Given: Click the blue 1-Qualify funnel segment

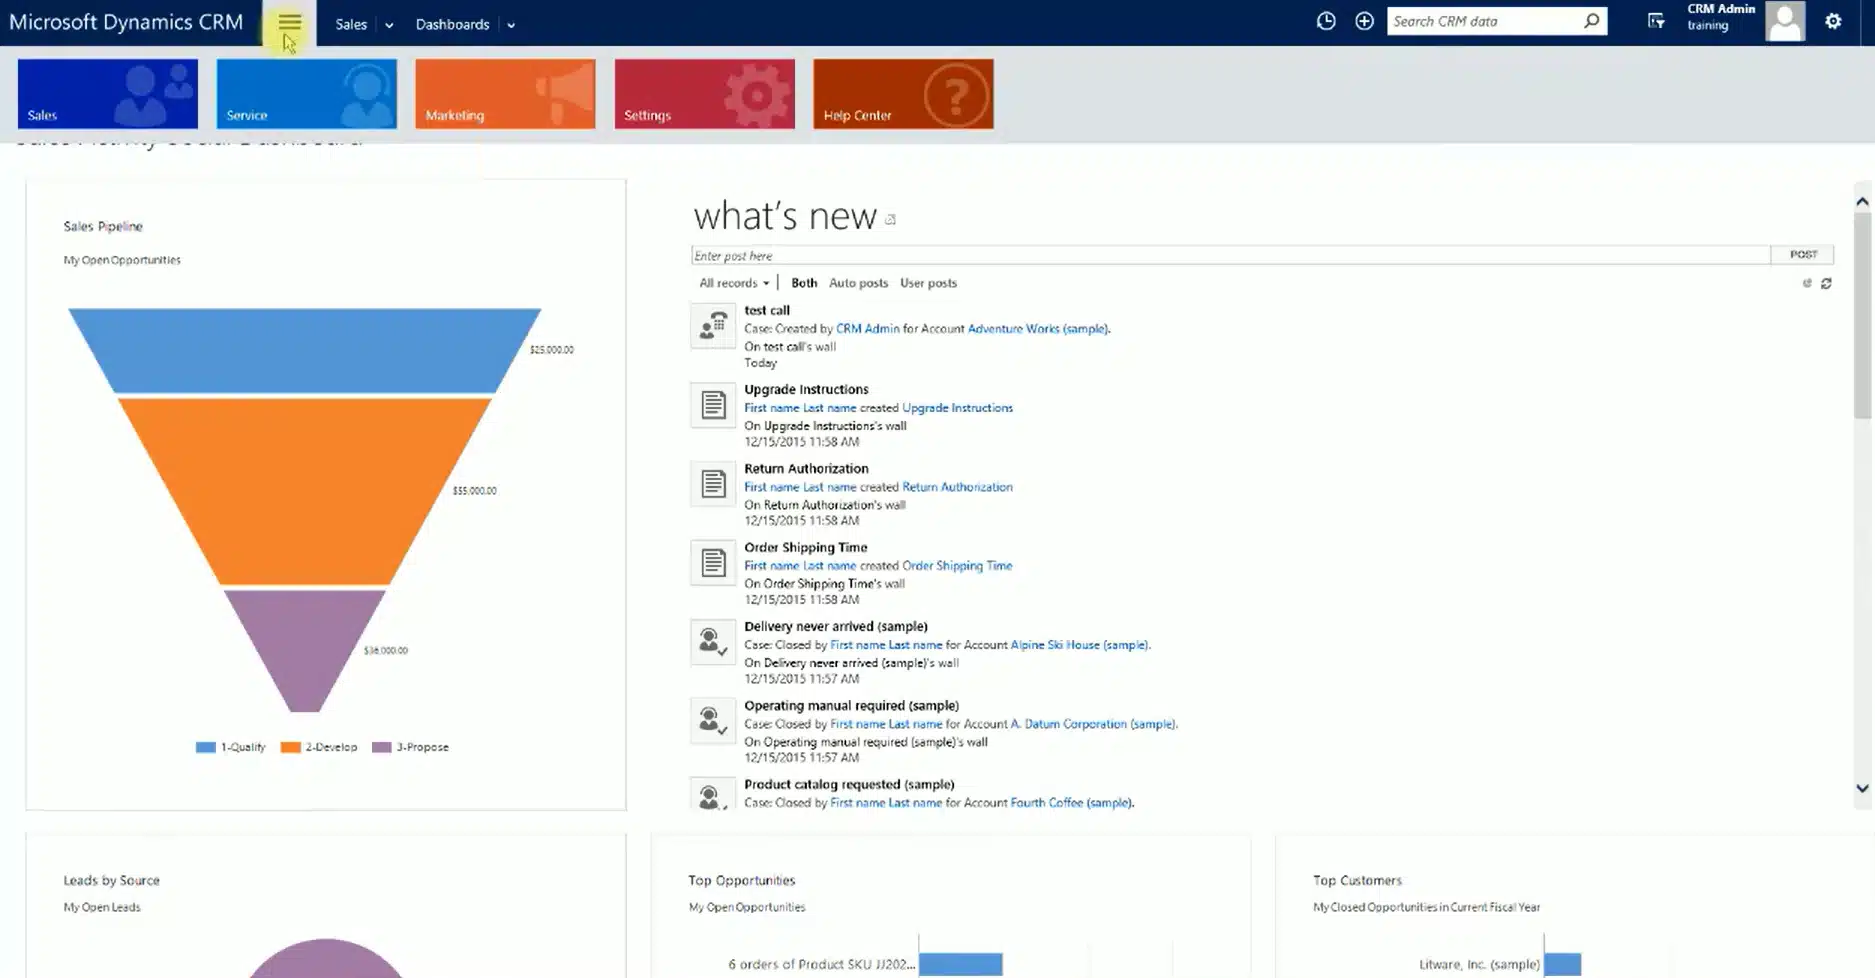Looking at the screenshot, I should point(305,350).
